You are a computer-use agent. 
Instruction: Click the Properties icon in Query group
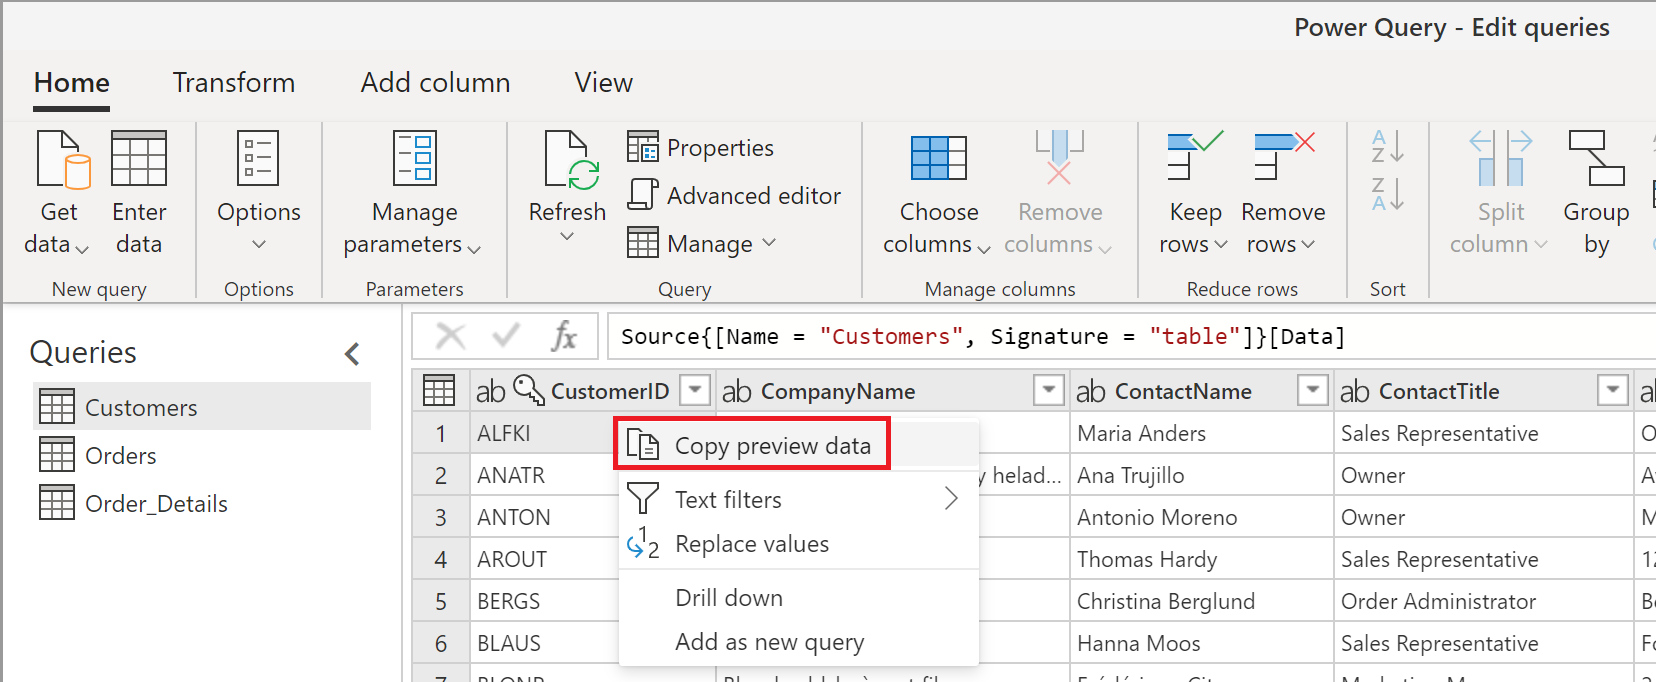[642, 147]
